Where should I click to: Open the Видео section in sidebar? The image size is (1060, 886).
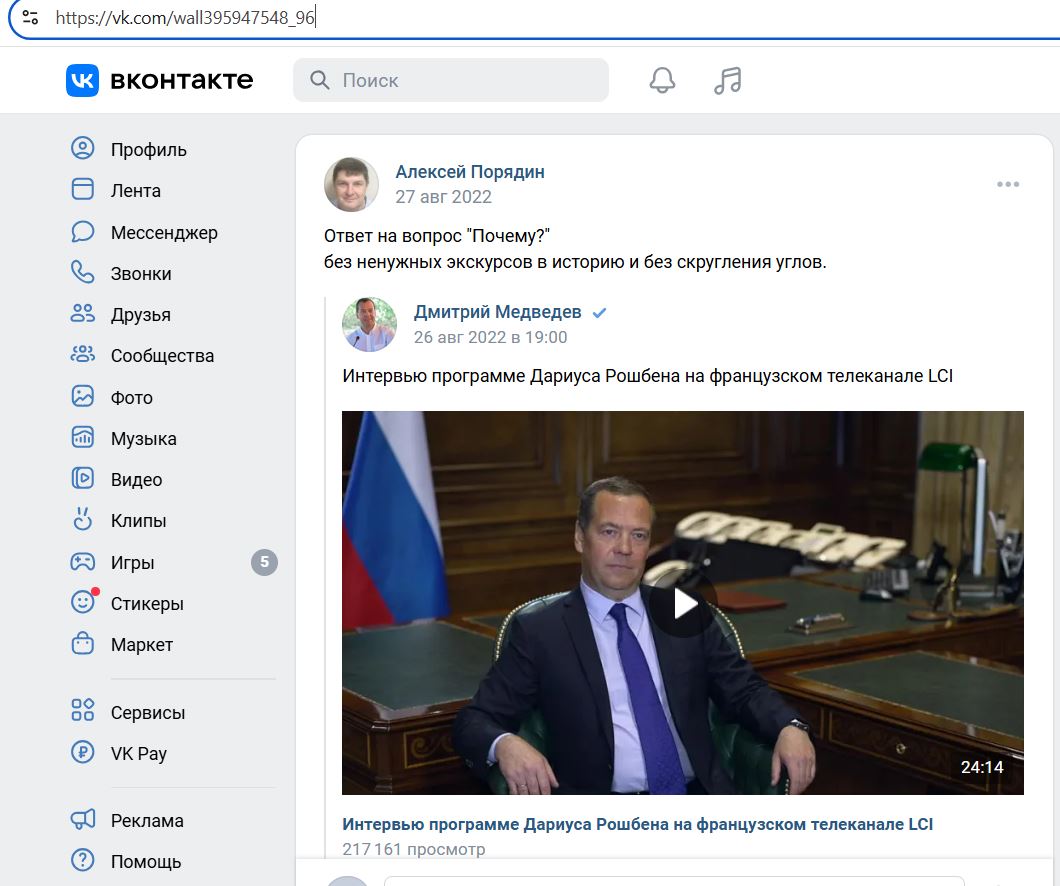pyautogui.click(x=137, y=479)
